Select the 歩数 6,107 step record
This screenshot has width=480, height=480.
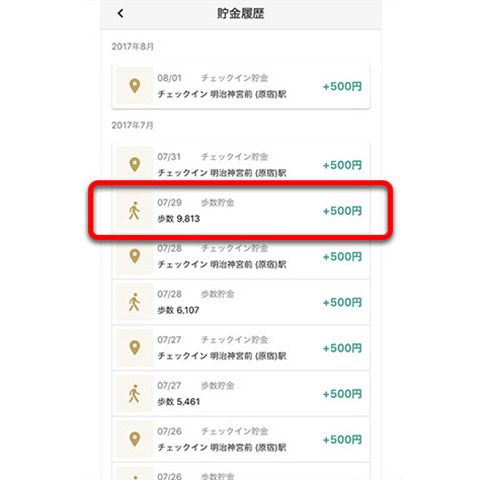click(241, 302)
